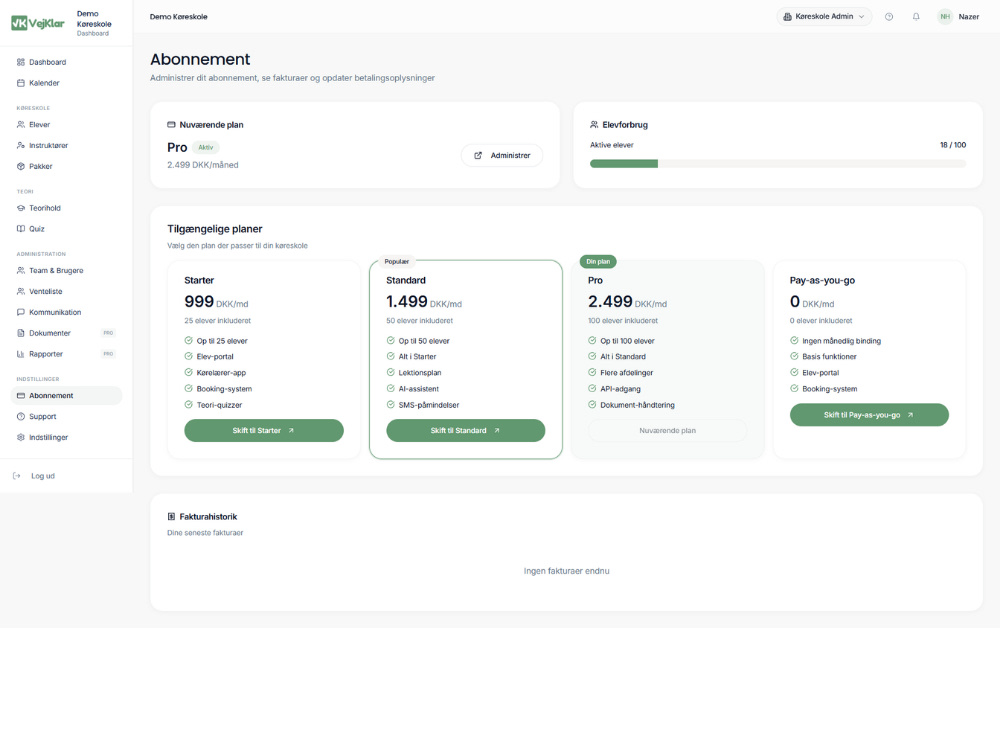Click the AI-assistent checkmark icon
This screenshot has width=1000, height=750.
point(390,388)
